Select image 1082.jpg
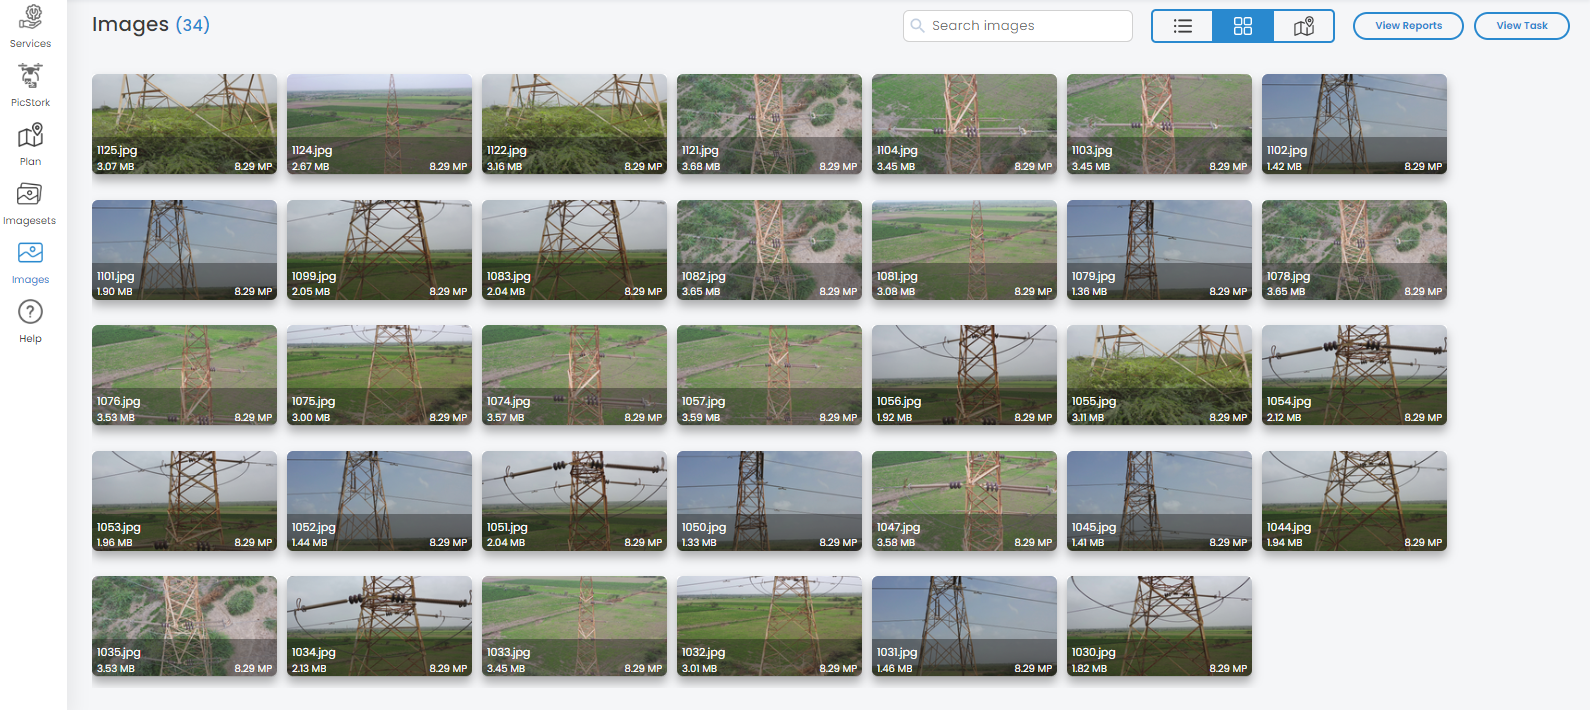The height and width of the screenshot is (710, 1591). (x=769, y=250)
